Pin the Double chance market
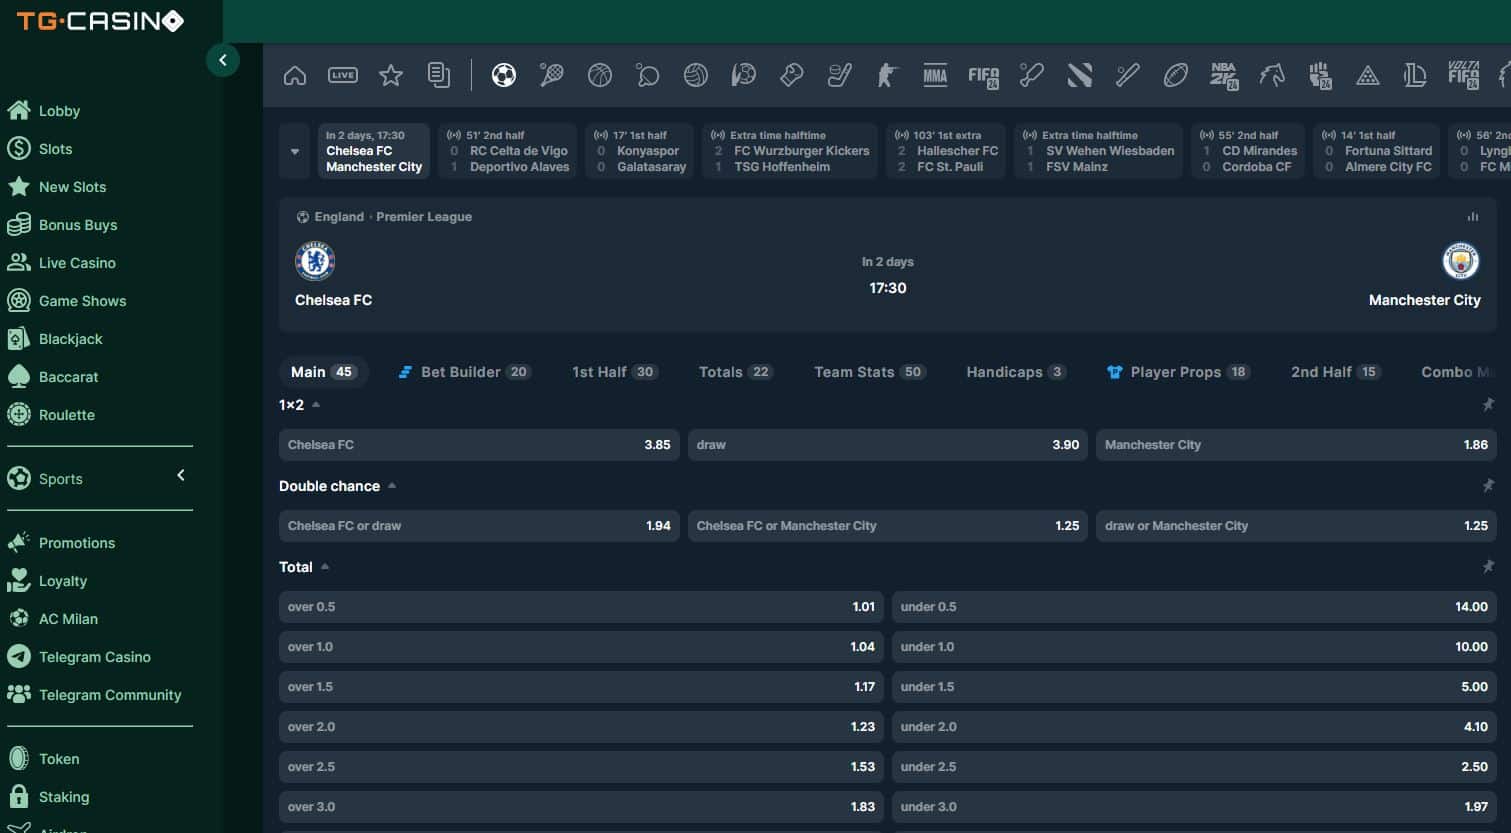Viewport: 1511px width, 833px height. 1488,485
